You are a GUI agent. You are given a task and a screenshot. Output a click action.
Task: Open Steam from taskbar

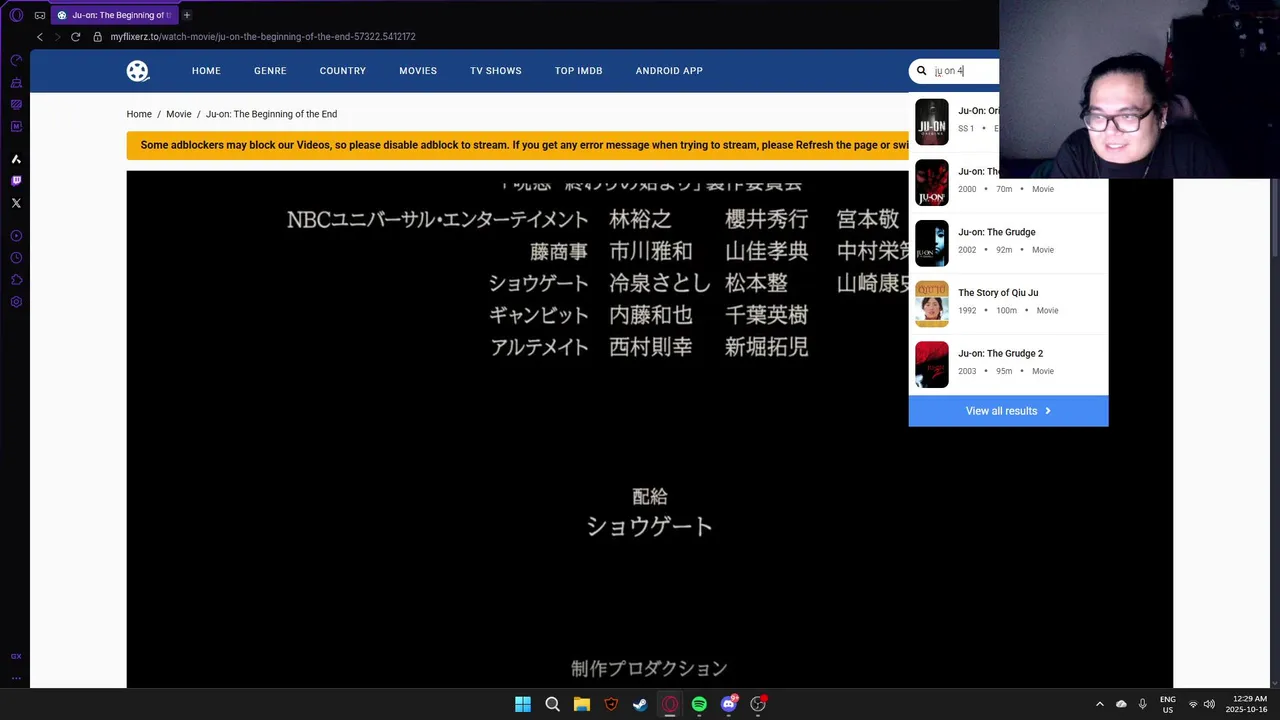pos(640,704)
